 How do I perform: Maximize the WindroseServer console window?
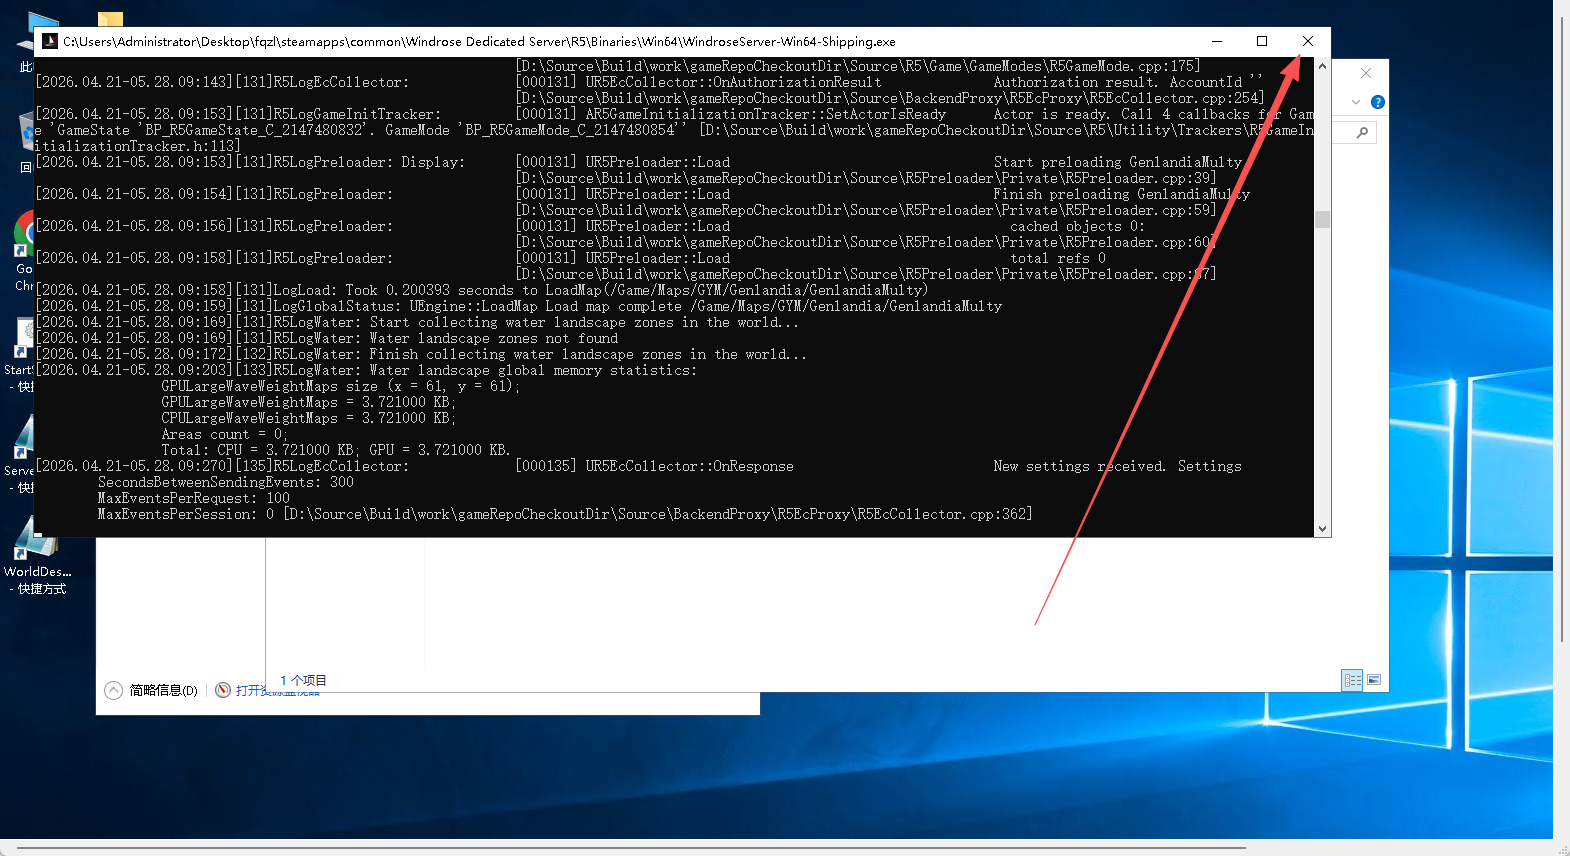click(x=1262, y=41)
